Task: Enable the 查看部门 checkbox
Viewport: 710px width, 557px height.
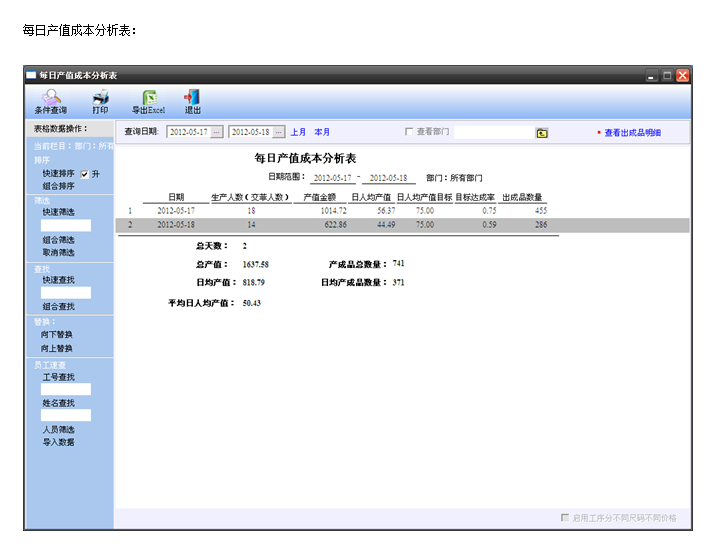Action: (409, 132)
